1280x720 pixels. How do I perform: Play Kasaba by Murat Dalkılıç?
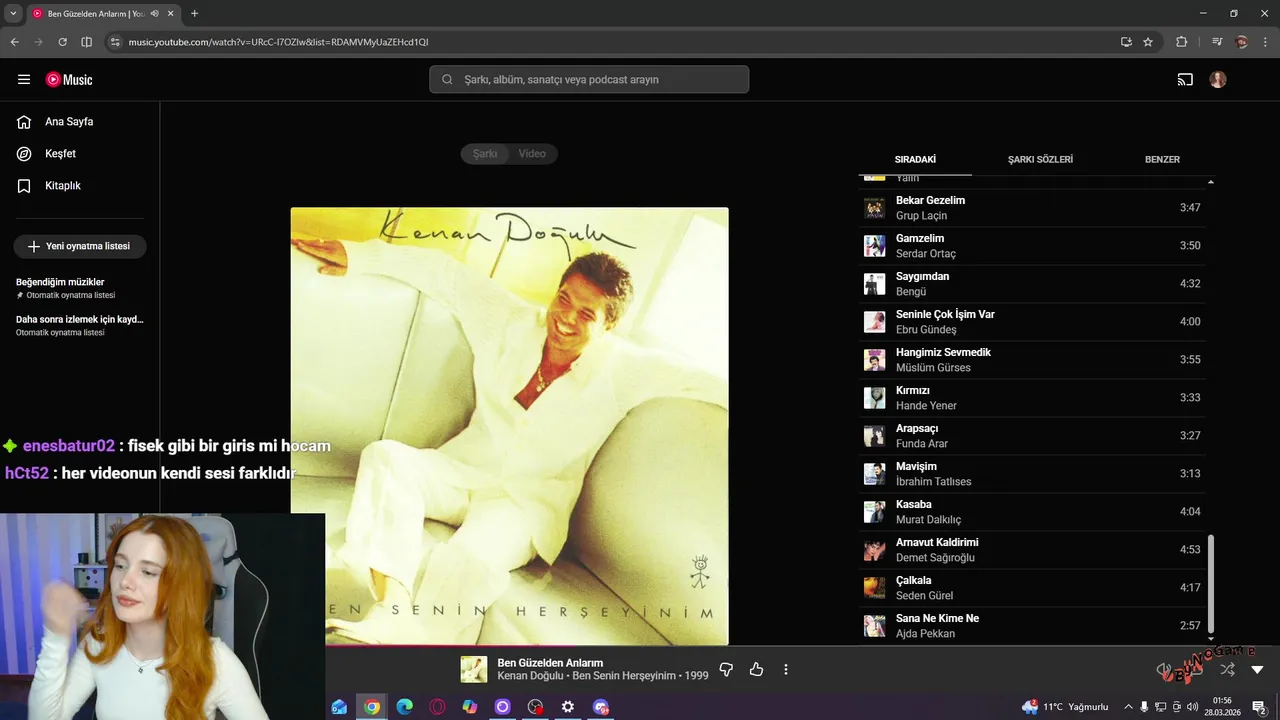pyautogui.click(x=1032, y=512)
